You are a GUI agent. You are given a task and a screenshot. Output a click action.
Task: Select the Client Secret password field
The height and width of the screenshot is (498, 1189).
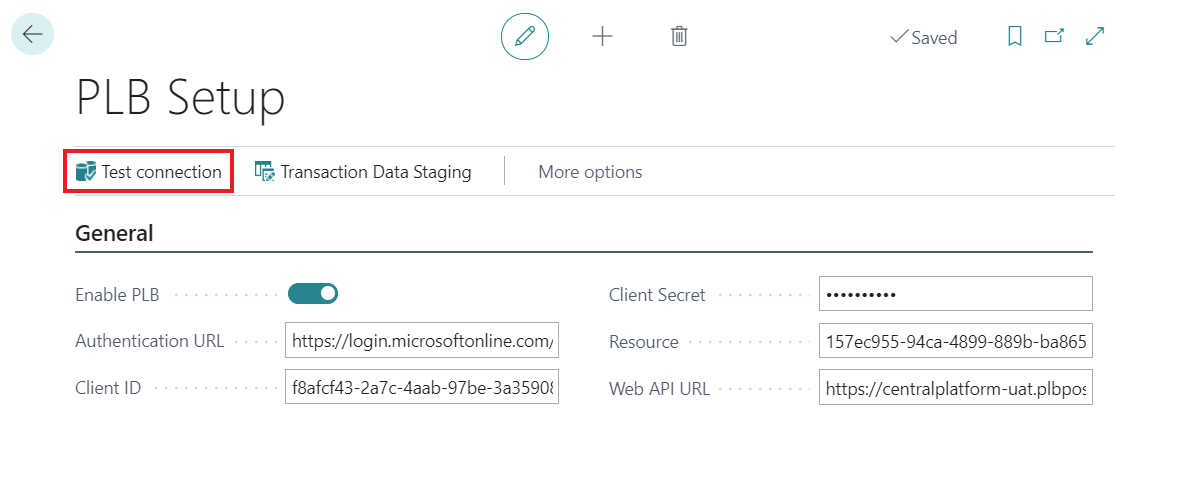(955, 294)
